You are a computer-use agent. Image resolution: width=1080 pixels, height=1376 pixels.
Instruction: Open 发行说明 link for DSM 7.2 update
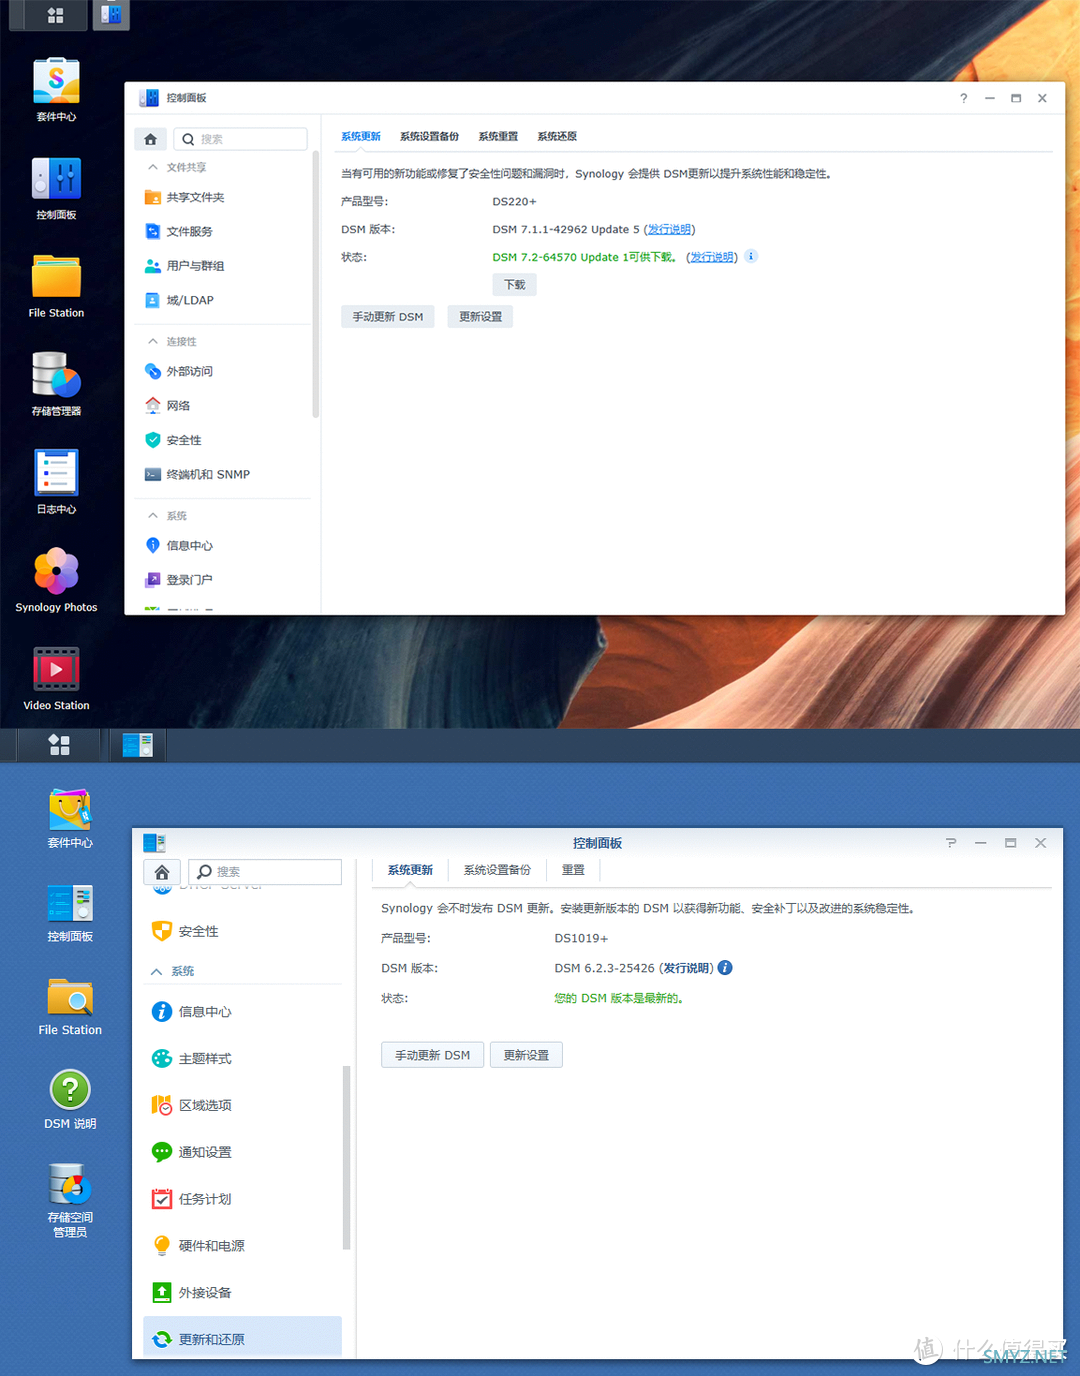tap(712, 257)
